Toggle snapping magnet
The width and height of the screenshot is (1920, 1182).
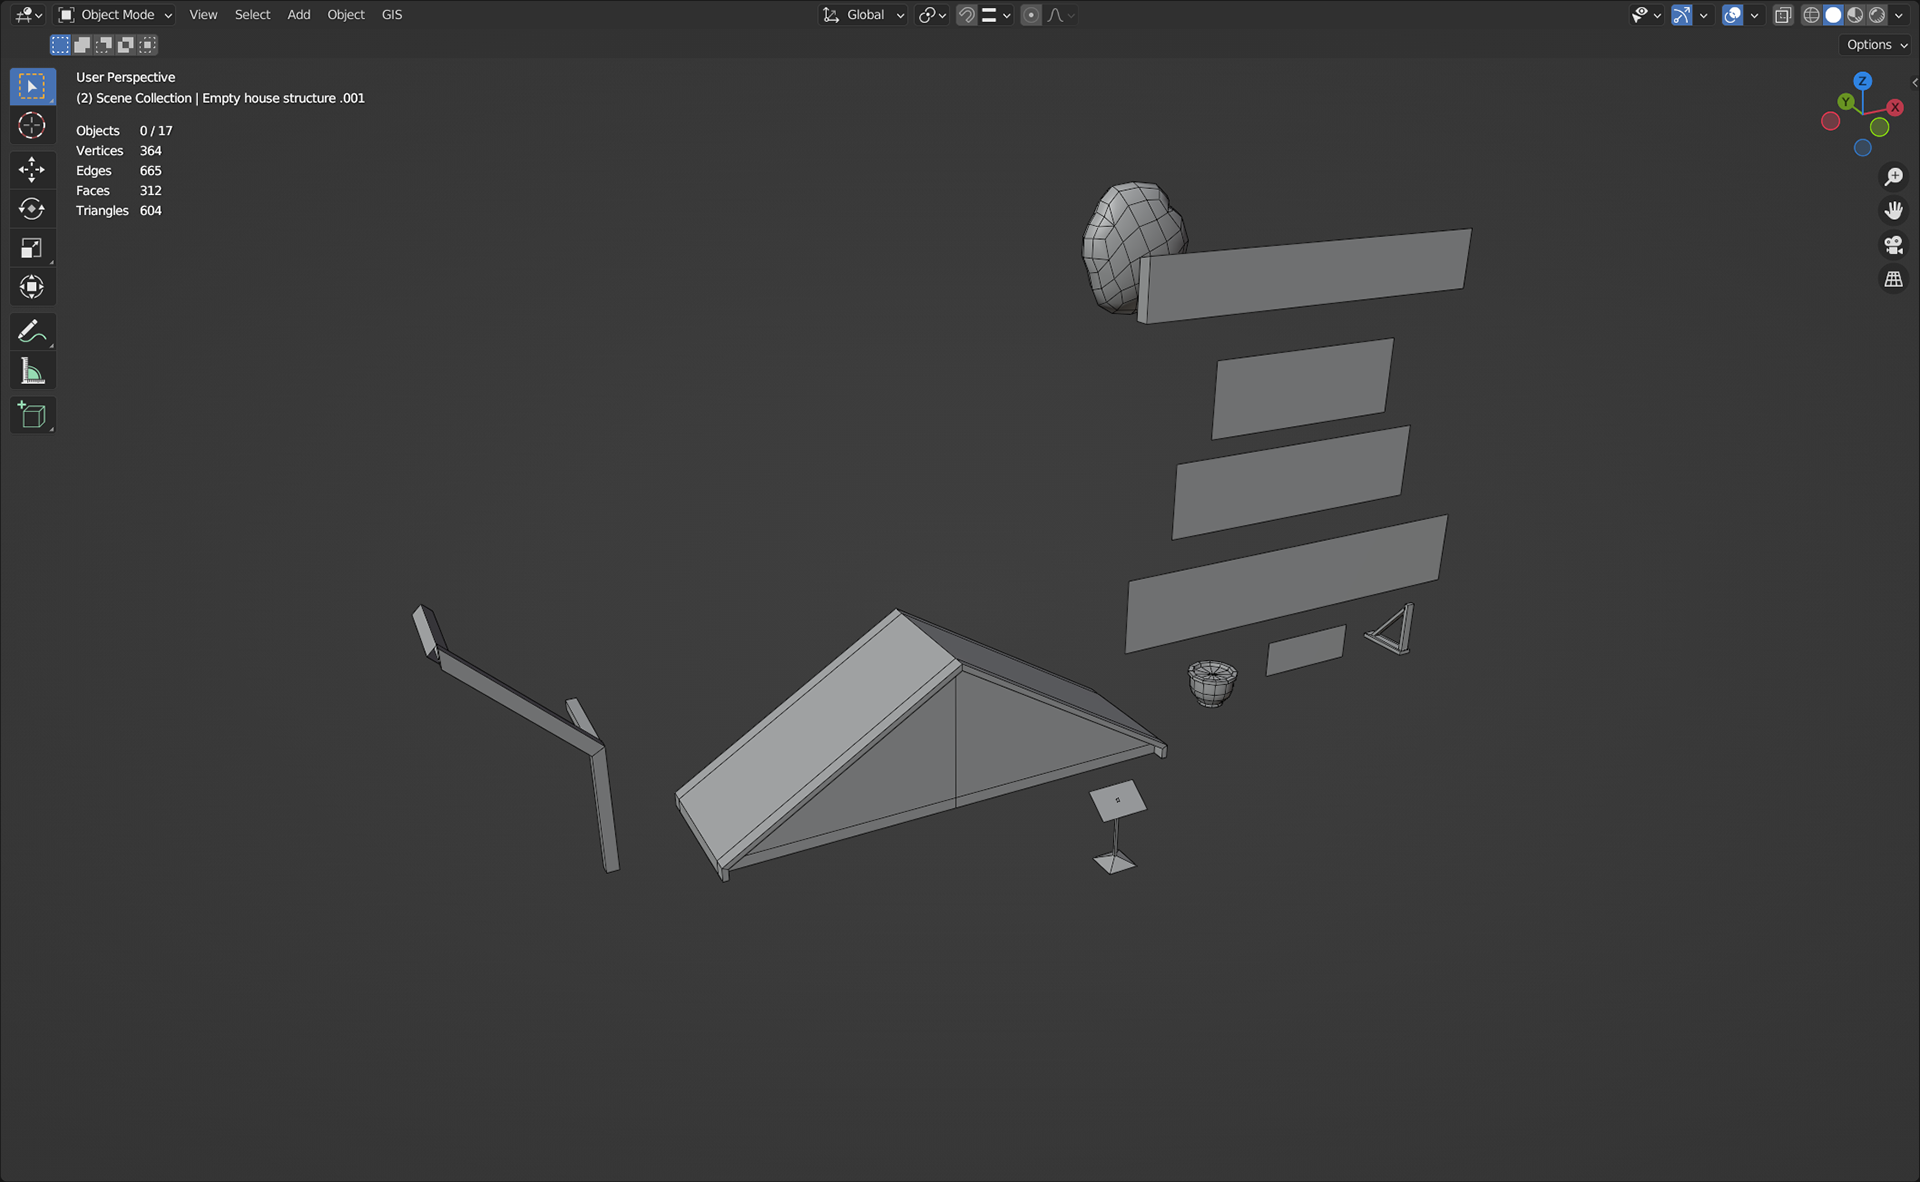coord(966,15)
